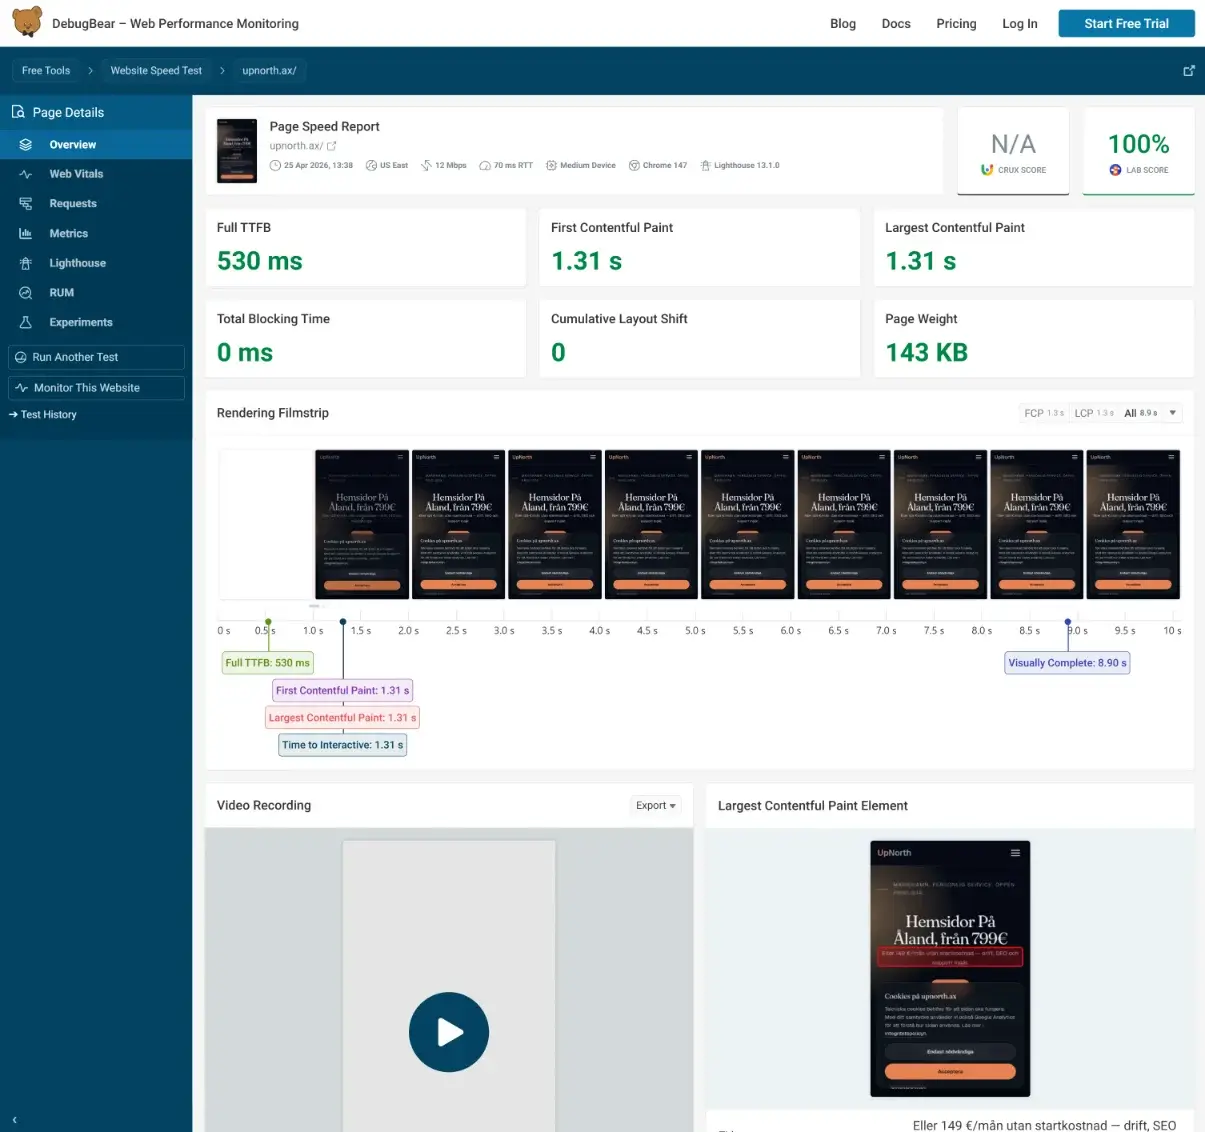The height and width of the screenshot is (1132, 1205).
Task: Click the Full TTFB 530 ms marker
Action: click(x=268, y=662)
